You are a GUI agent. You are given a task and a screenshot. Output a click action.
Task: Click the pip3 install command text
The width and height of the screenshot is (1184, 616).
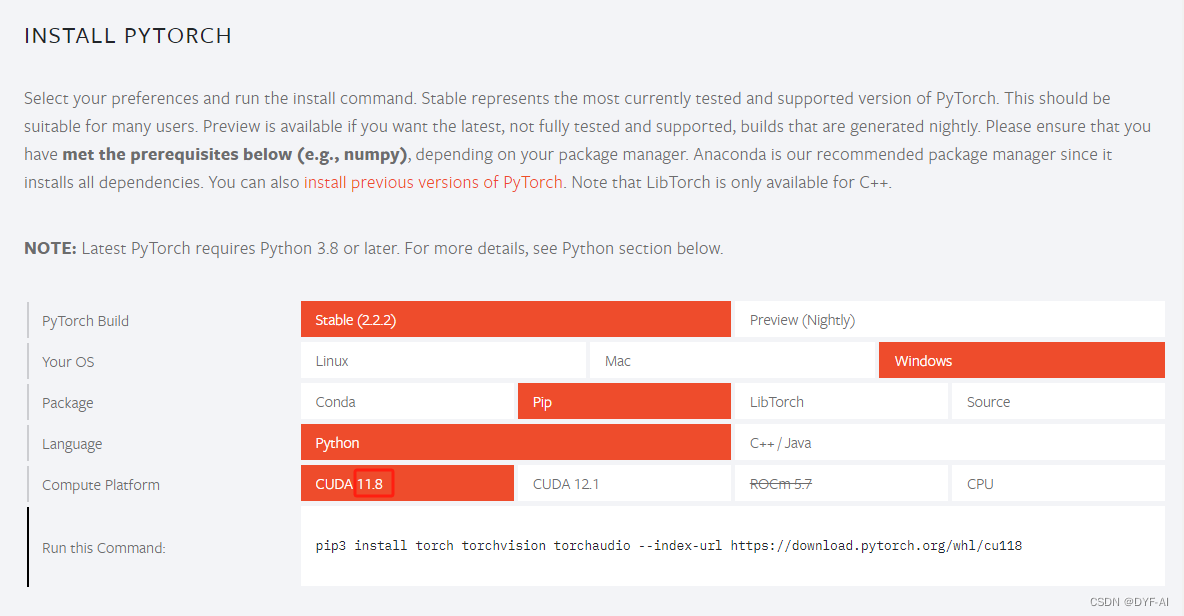point(668,546)
